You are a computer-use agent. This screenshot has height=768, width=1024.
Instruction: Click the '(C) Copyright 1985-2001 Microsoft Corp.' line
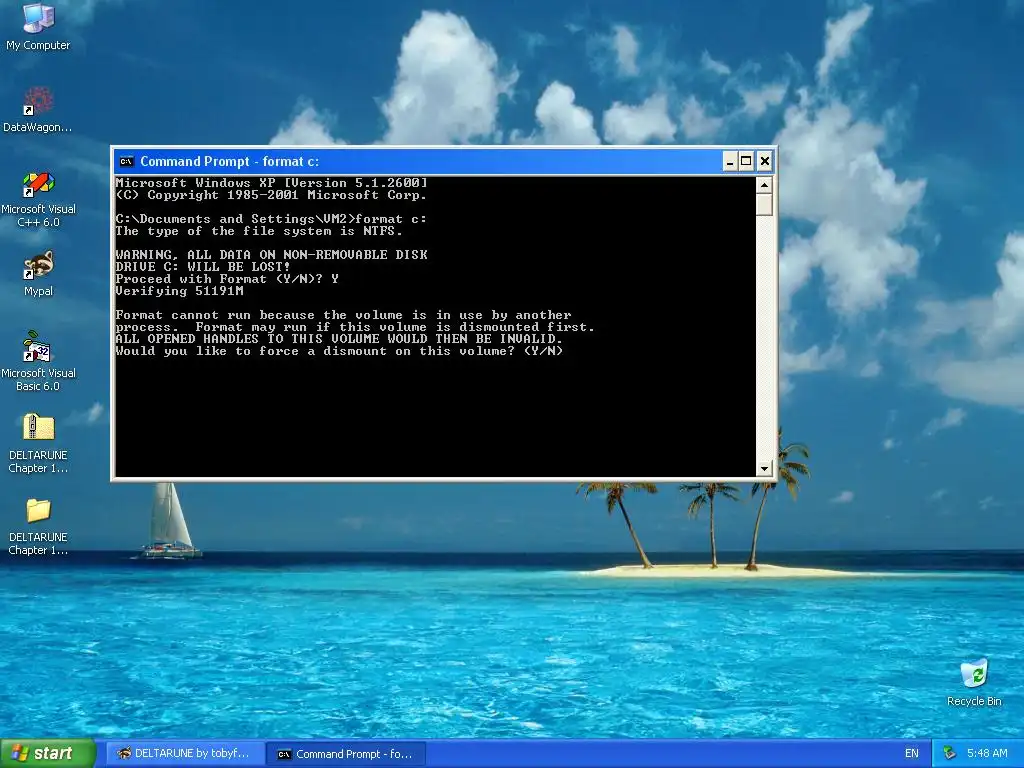(x=271, y=195)
